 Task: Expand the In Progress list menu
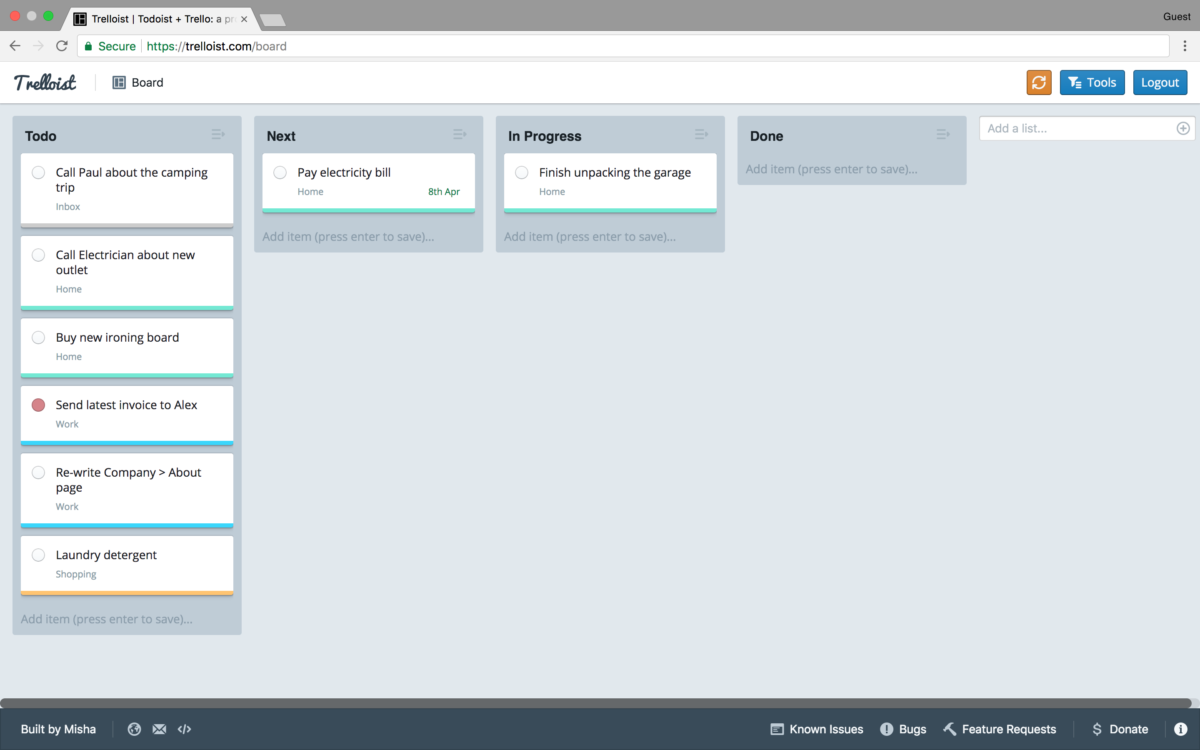pyautogui.click(x=701, y=135)
